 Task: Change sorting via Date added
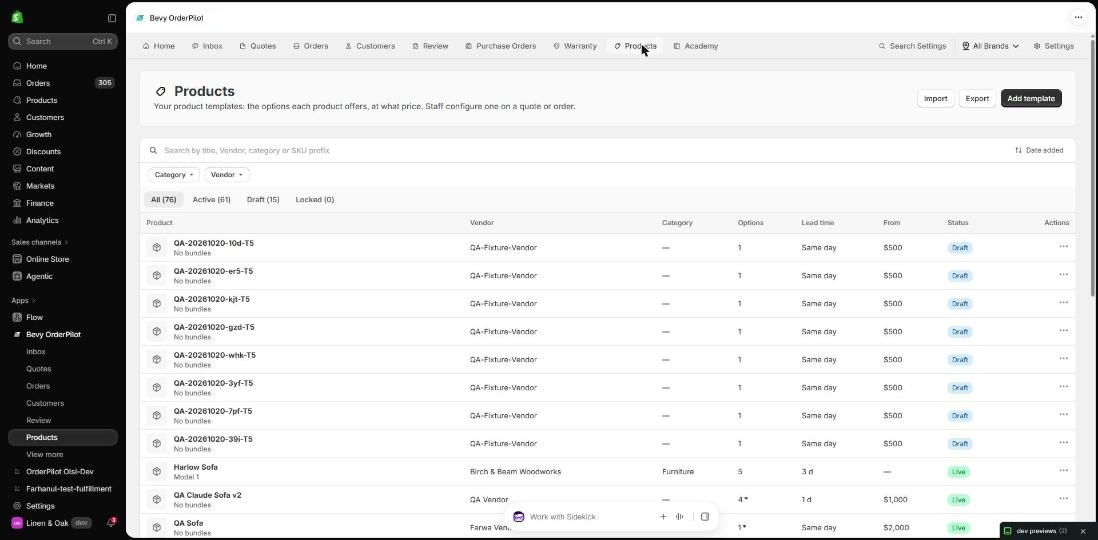[1039, 151]
